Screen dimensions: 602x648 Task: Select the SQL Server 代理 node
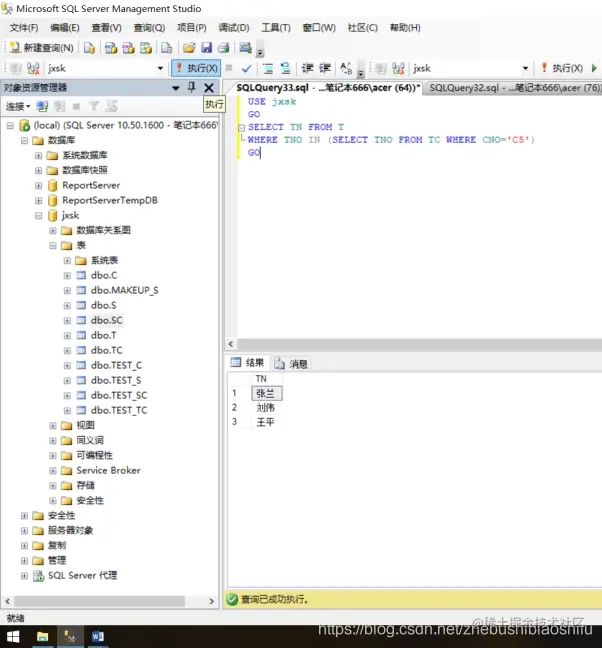tap(82, 575)
